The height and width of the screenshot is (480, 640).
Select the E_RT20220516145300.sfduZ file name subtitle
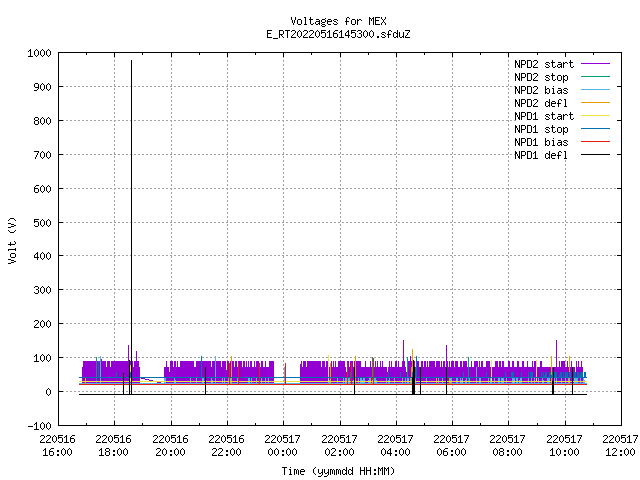338,34
